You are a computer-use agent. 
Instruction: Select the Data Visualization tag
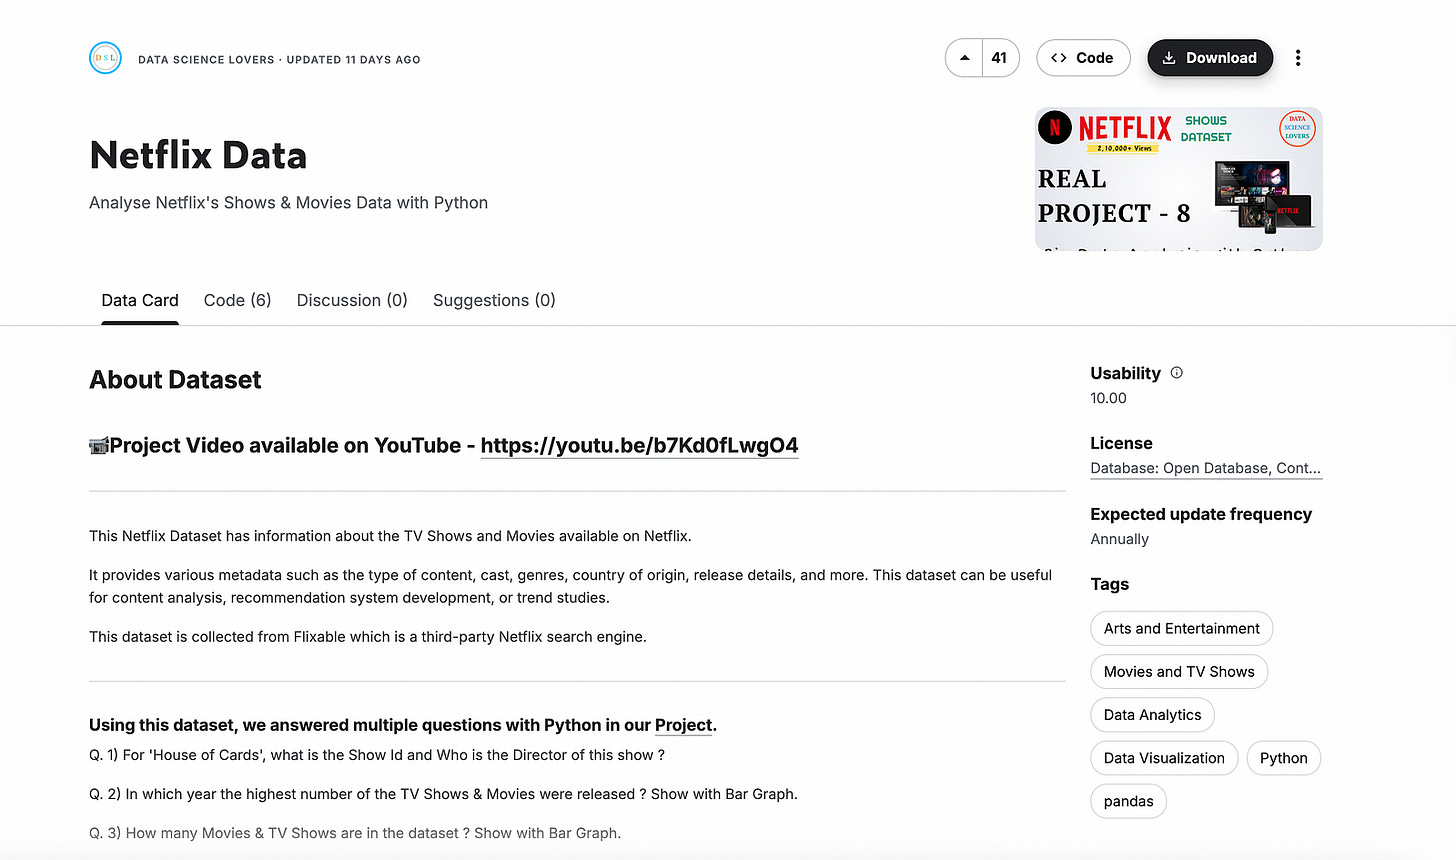[1164, 758]
